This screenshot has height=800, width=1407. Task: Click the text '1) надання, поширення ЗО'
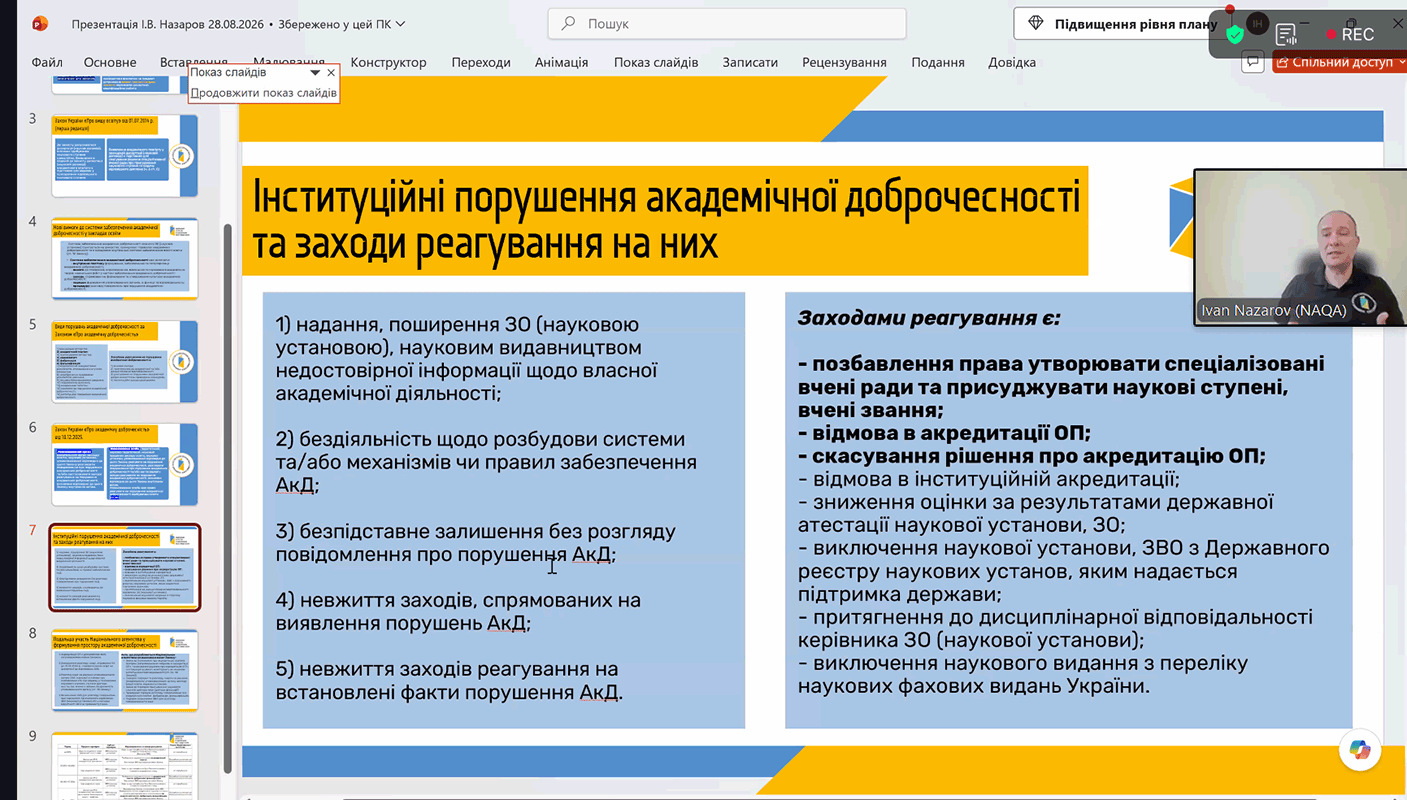[x=457, y=325]
